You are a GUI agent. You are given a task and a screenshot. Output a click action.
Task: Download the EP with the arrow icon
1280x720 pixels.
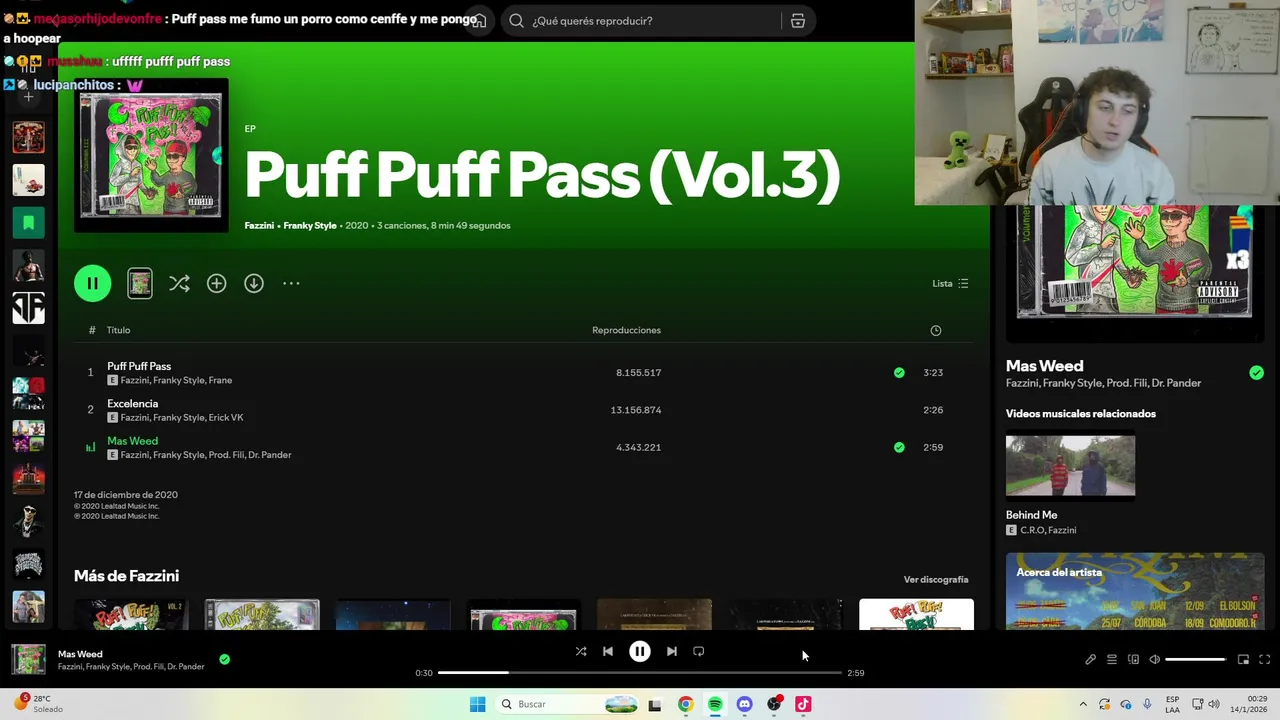[254, 284]
